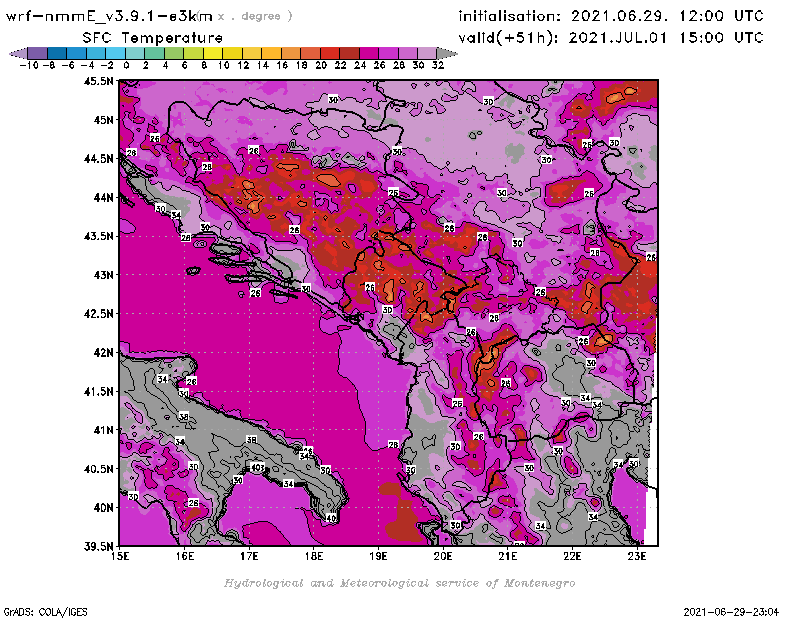
Task: Click the '42N' latitude label
Action: 103,353
